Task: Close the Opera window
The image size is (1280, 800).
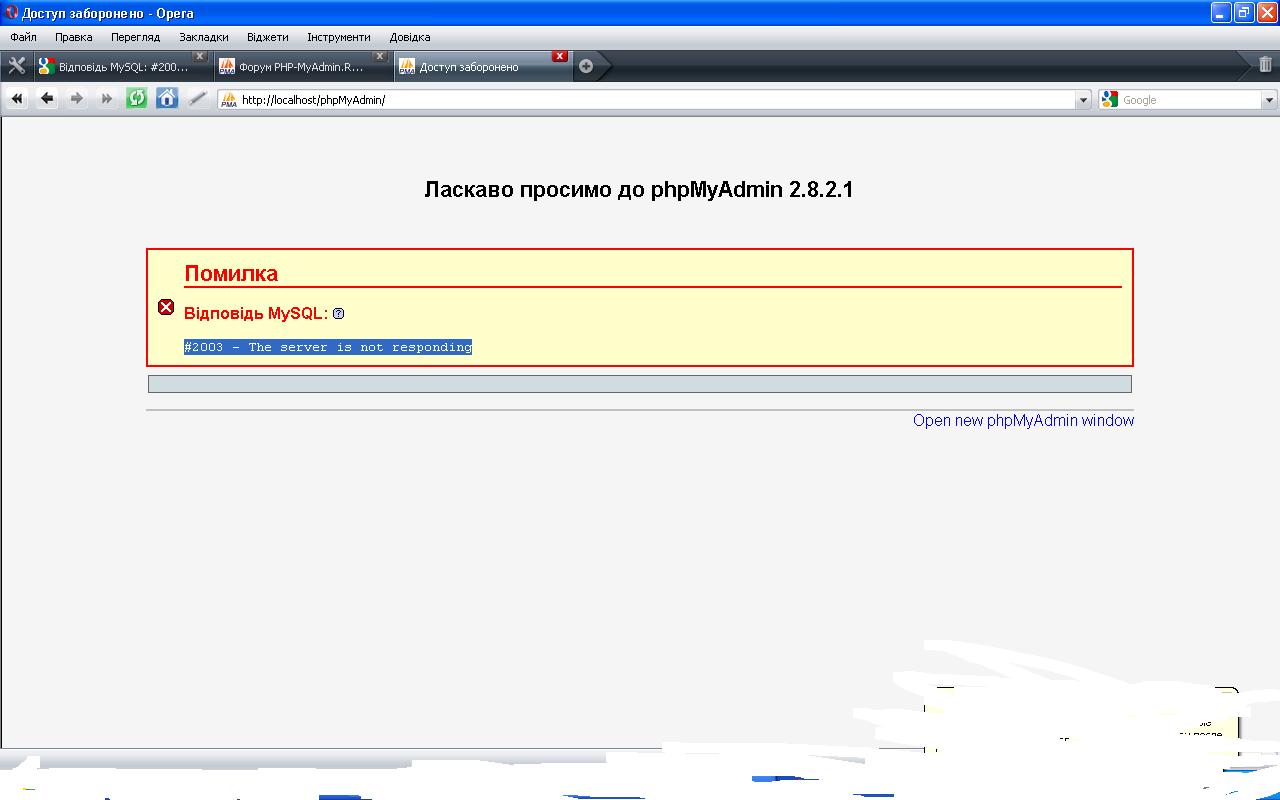Action: 1267,12
